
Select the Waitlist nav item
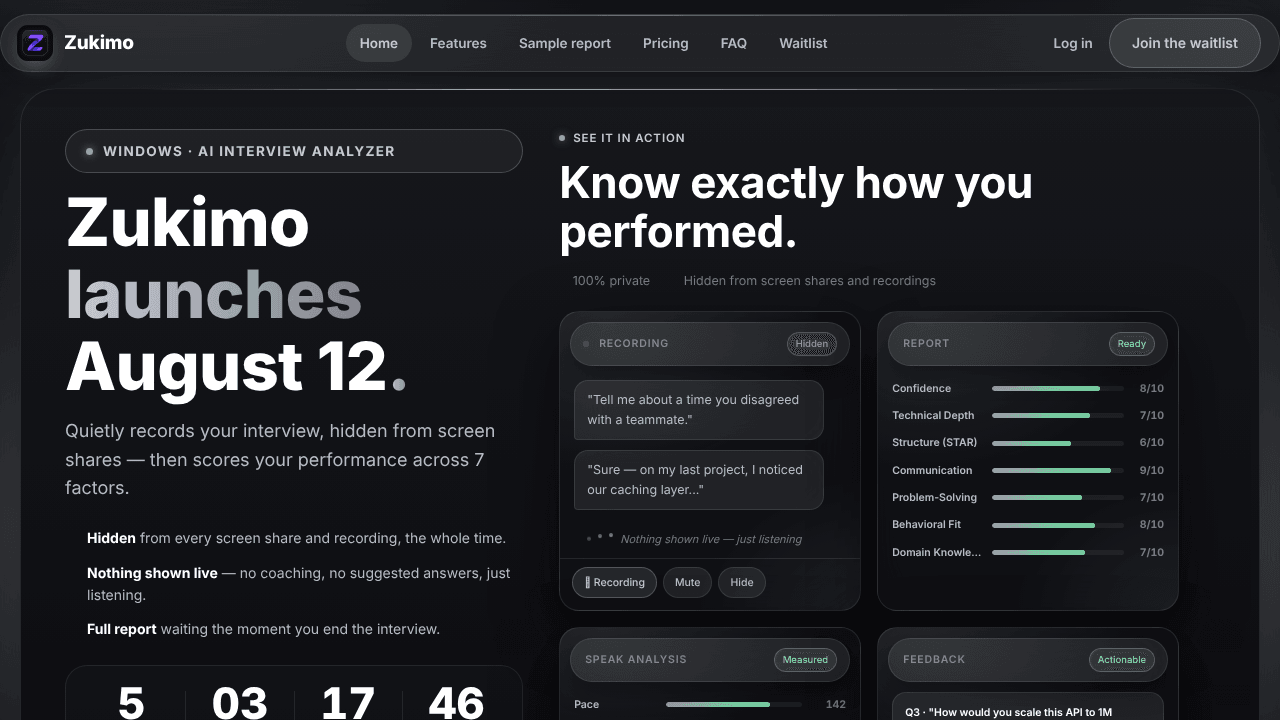803,43
